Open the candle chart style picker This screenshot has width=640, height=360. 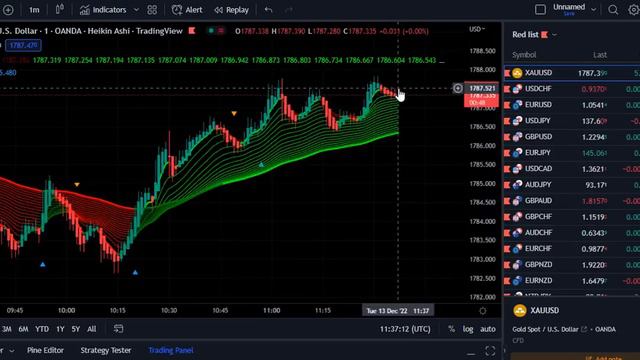(60, 9)
